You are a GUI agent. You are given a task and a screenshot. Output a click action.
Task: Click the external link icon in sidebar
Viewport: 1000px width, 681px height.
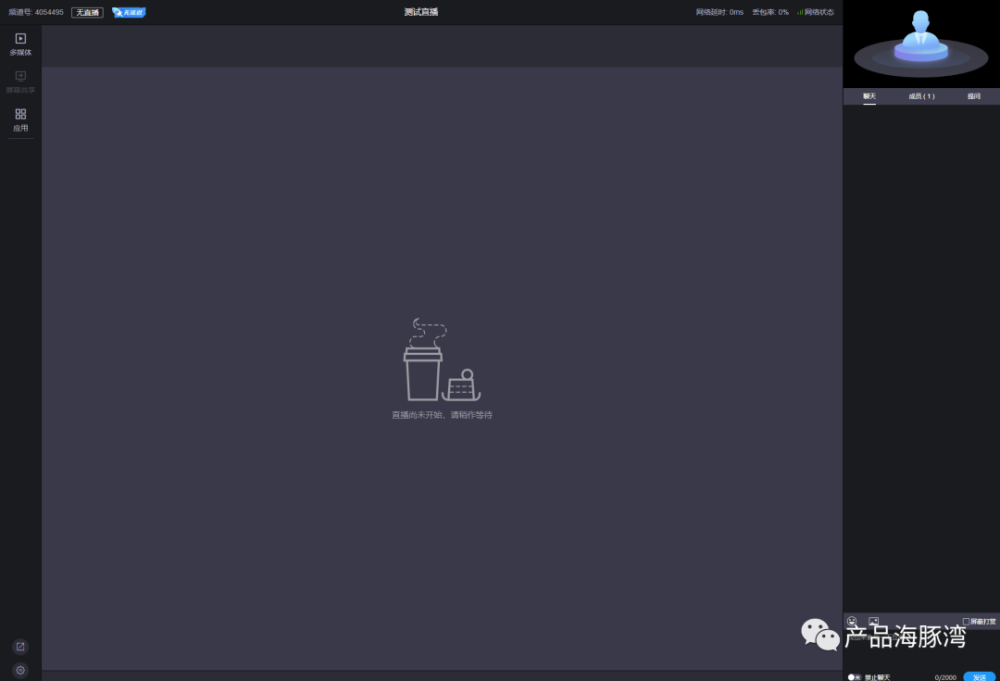[x=20, y=647]
